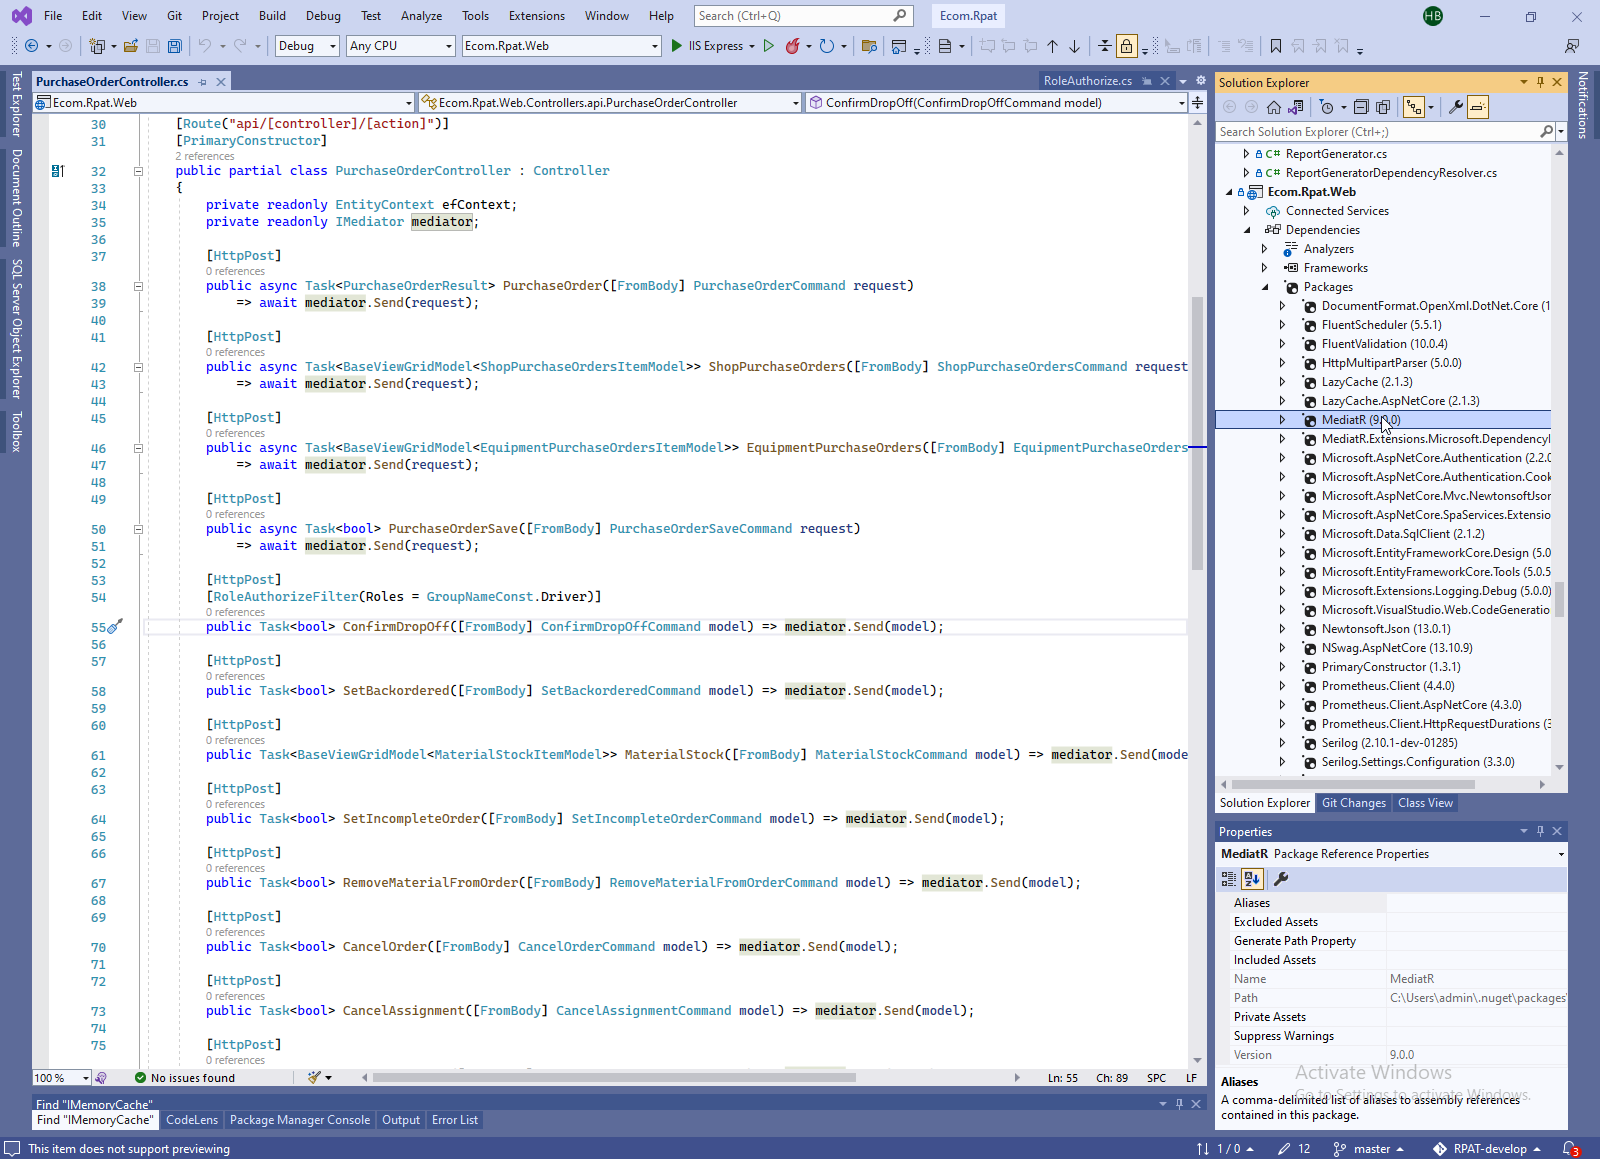Viewport: 1600px width, 1159px height.
Task: Click the Categorized view icon in Properties
Action: pos(1229,879)
